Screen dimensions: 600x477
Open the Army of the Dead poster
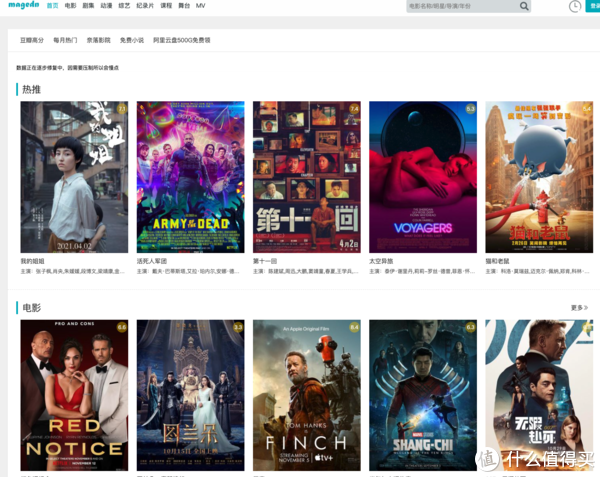pyautogui.click(x=191, y=177)
